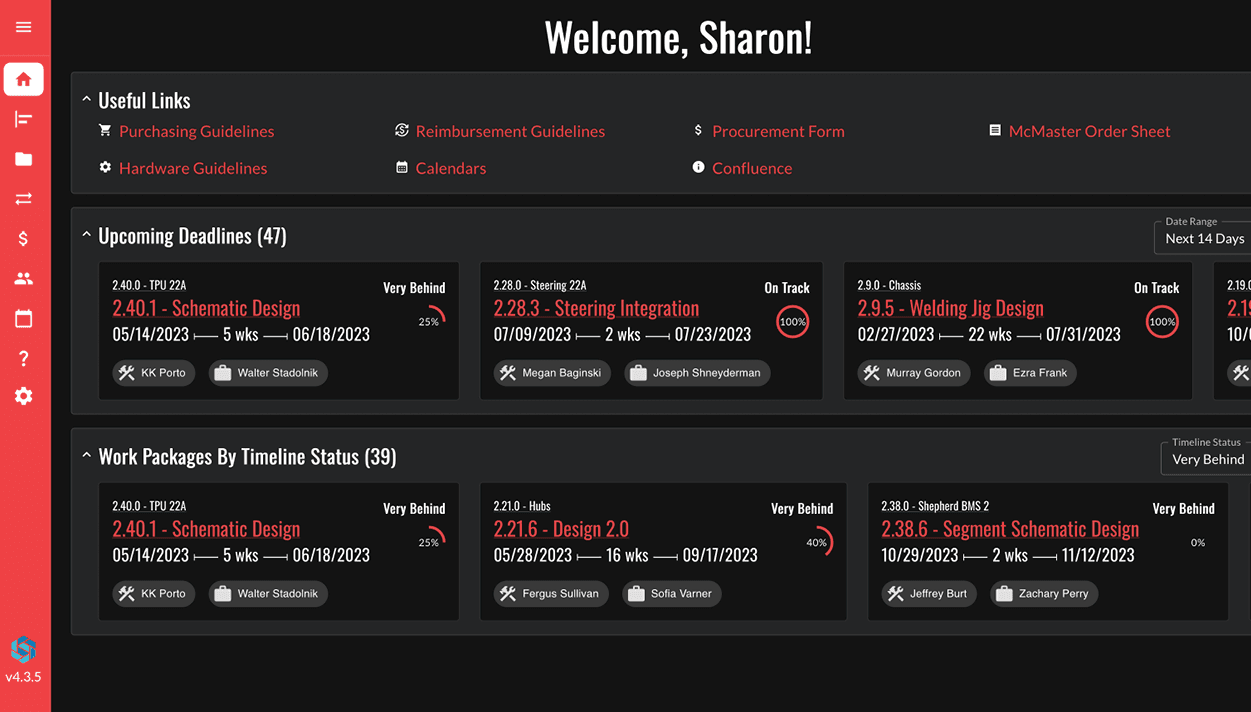Open the Projects folder icon
Image resolution: width=1251 pixels, height=712 pixels.
pos(24,159)
